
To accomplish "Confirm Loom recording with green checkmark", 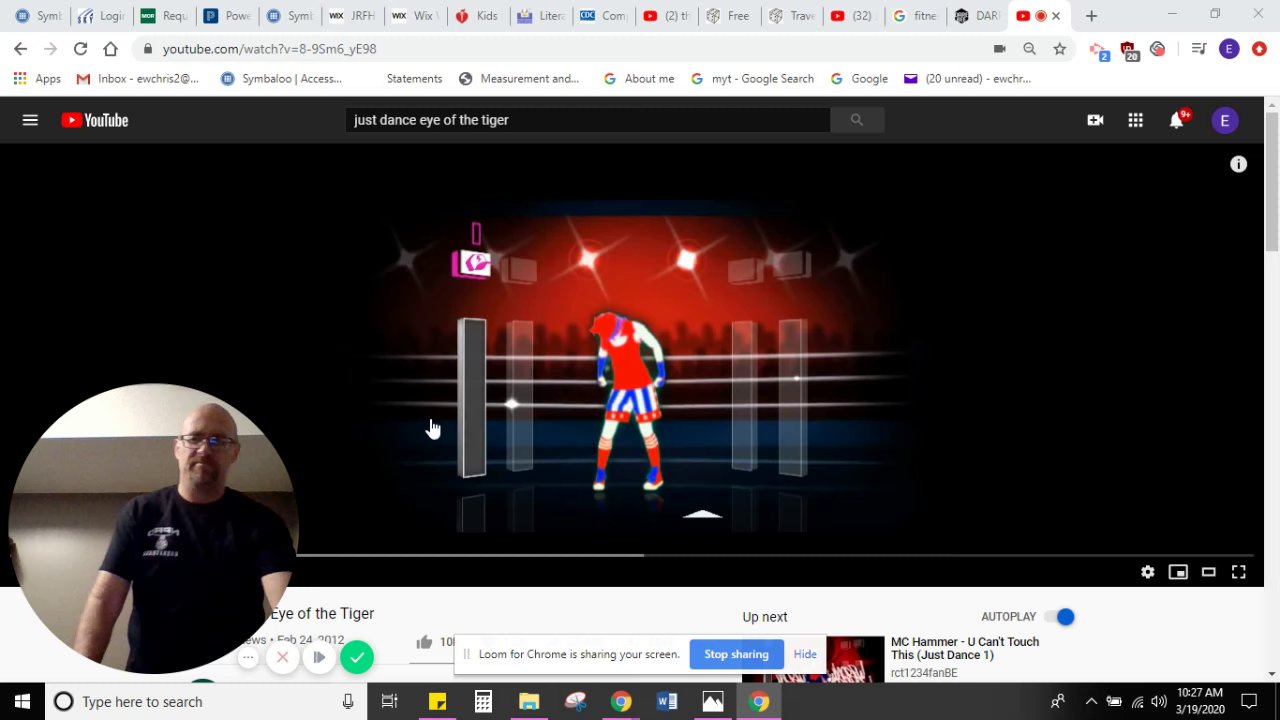I will point(356,657).
